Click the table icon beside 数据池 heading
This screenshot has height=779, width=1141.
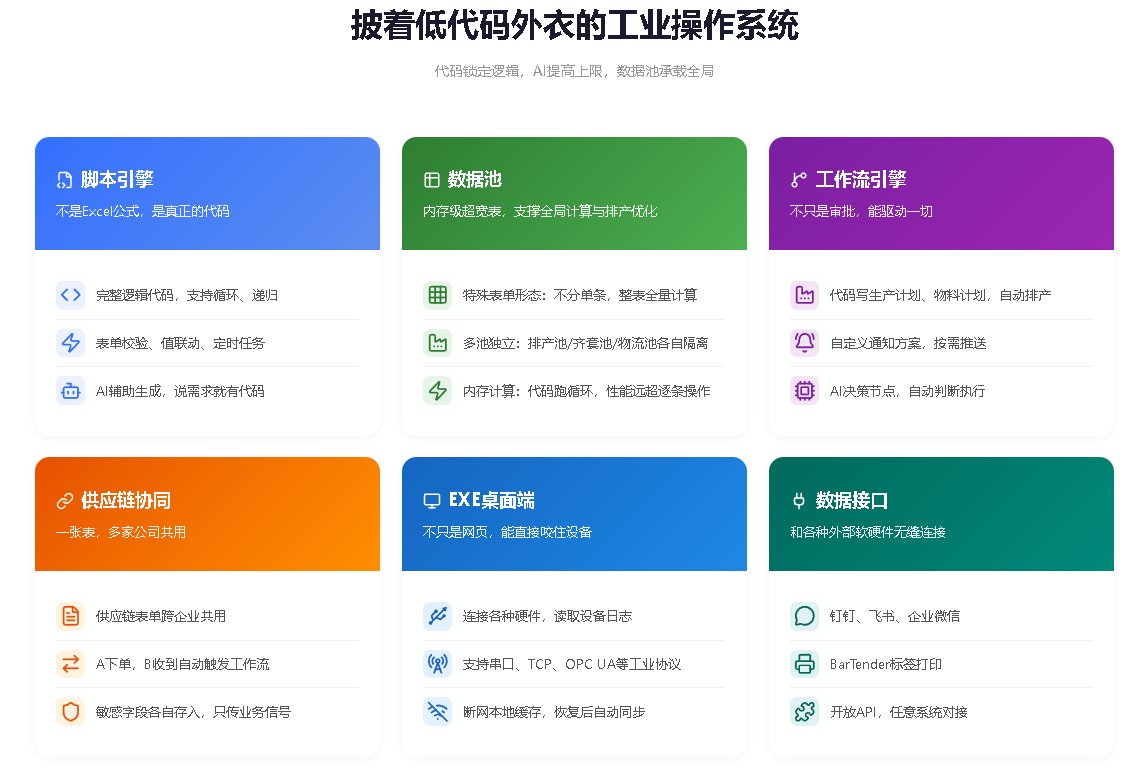tap(432, 180)
